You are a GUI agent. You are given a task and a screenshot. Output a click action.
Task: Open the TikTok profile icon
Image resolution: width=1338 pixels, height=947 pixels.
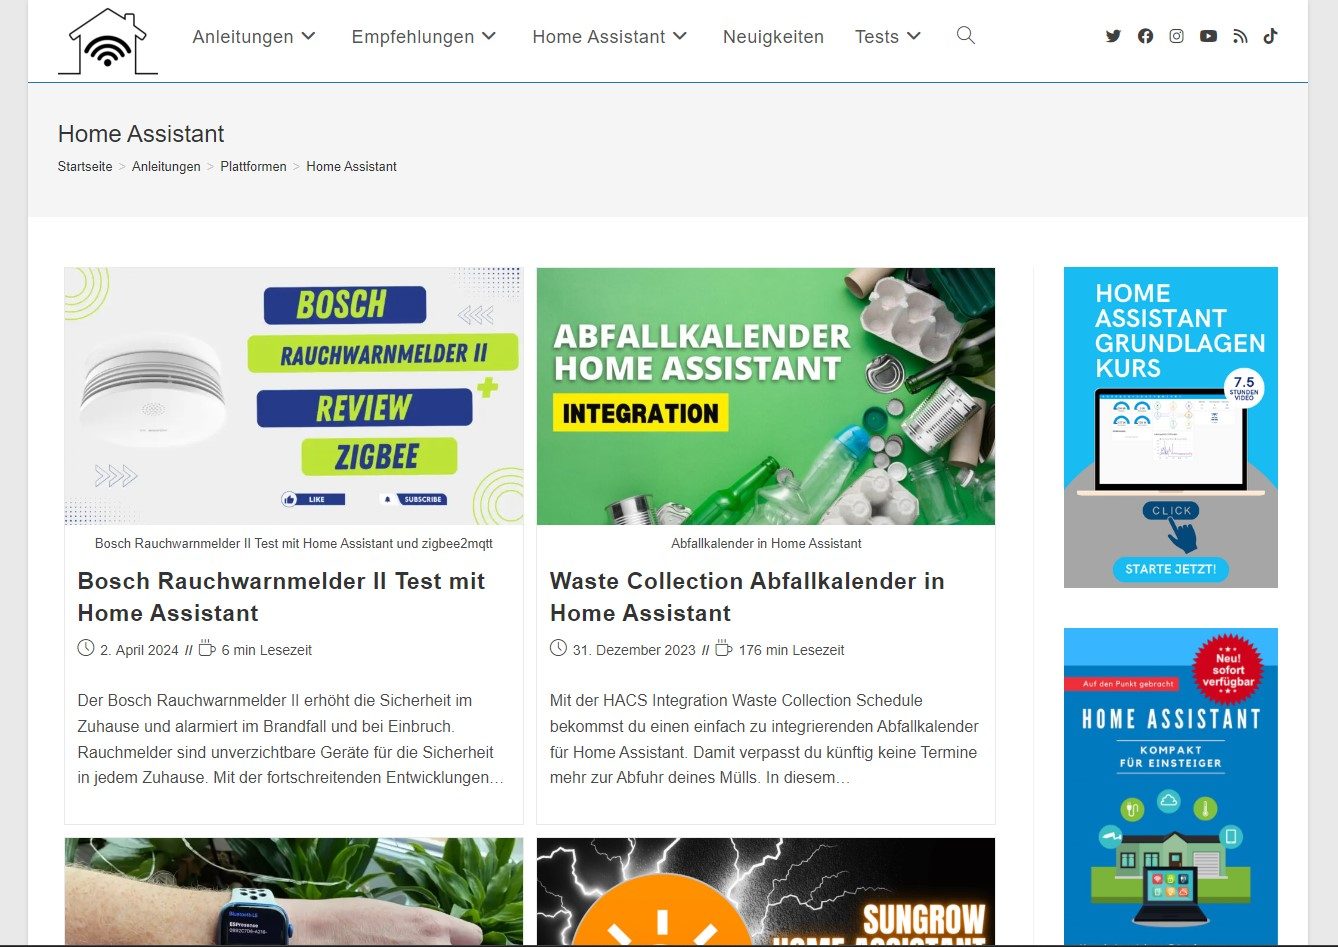point(1270,36)
